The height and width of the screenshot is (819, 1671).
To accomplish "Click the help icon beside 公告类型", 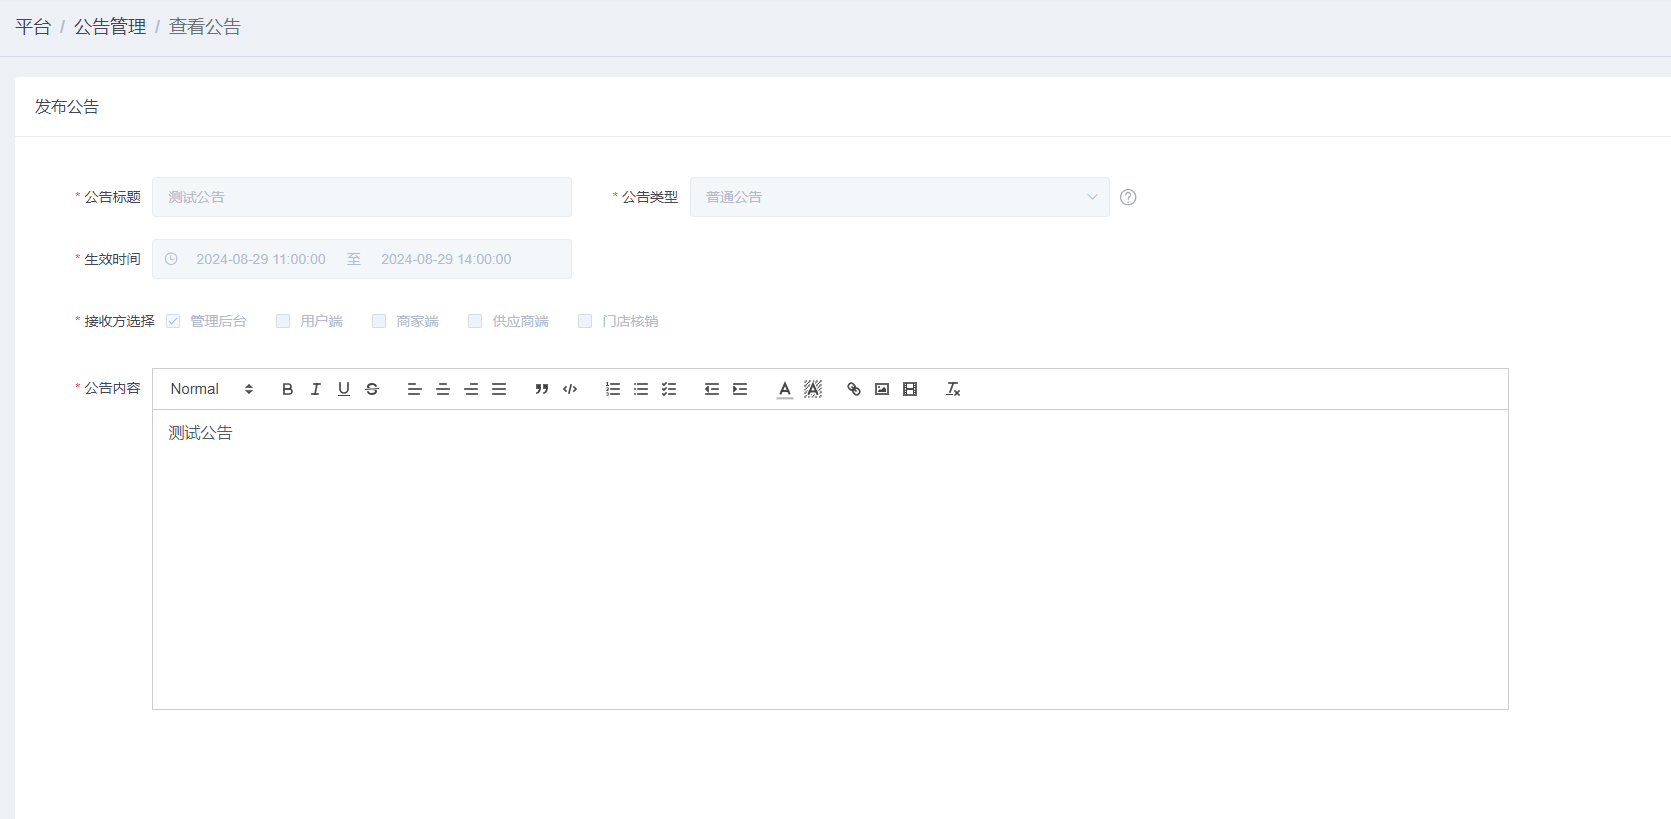I will point(1128,197).
